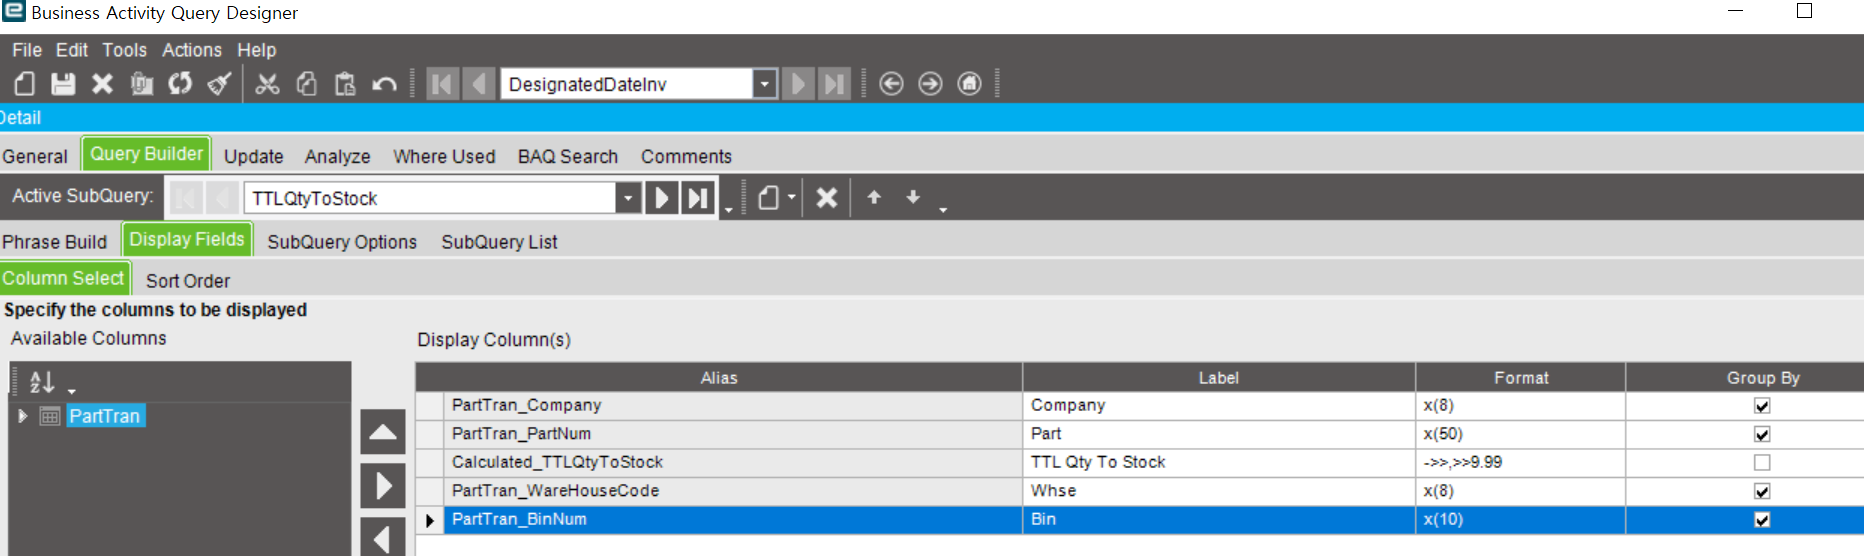
Task: Click the New document toolbar icon
Action: [x=24, y=84]
